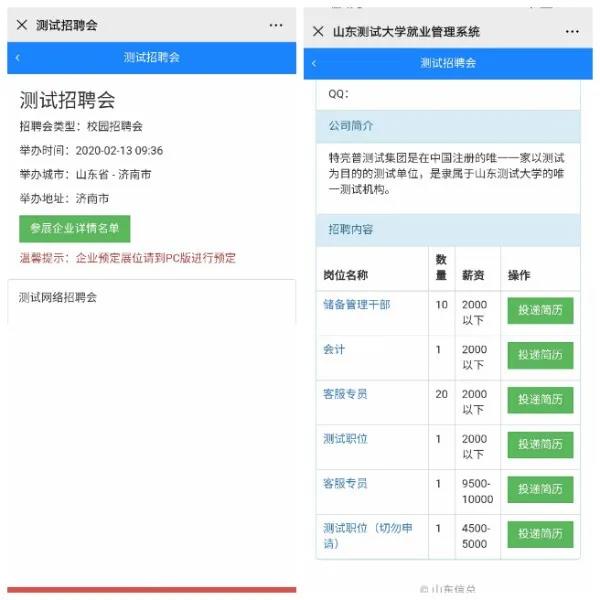Viewport: 600px width, 600px height.
Task: Open the 参展企业详情名单 green button
Action: click(74, 228)
